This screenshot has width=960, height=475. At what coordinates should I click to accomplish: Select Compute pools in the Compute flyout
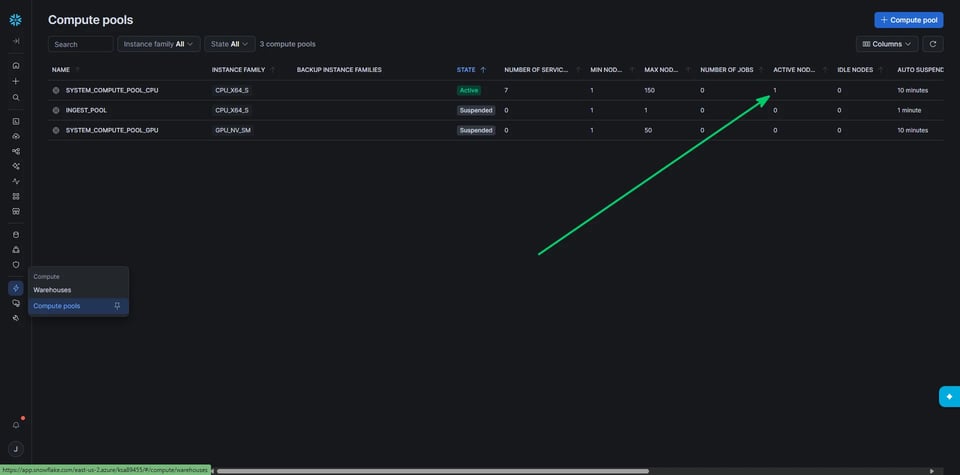[78, 306]
